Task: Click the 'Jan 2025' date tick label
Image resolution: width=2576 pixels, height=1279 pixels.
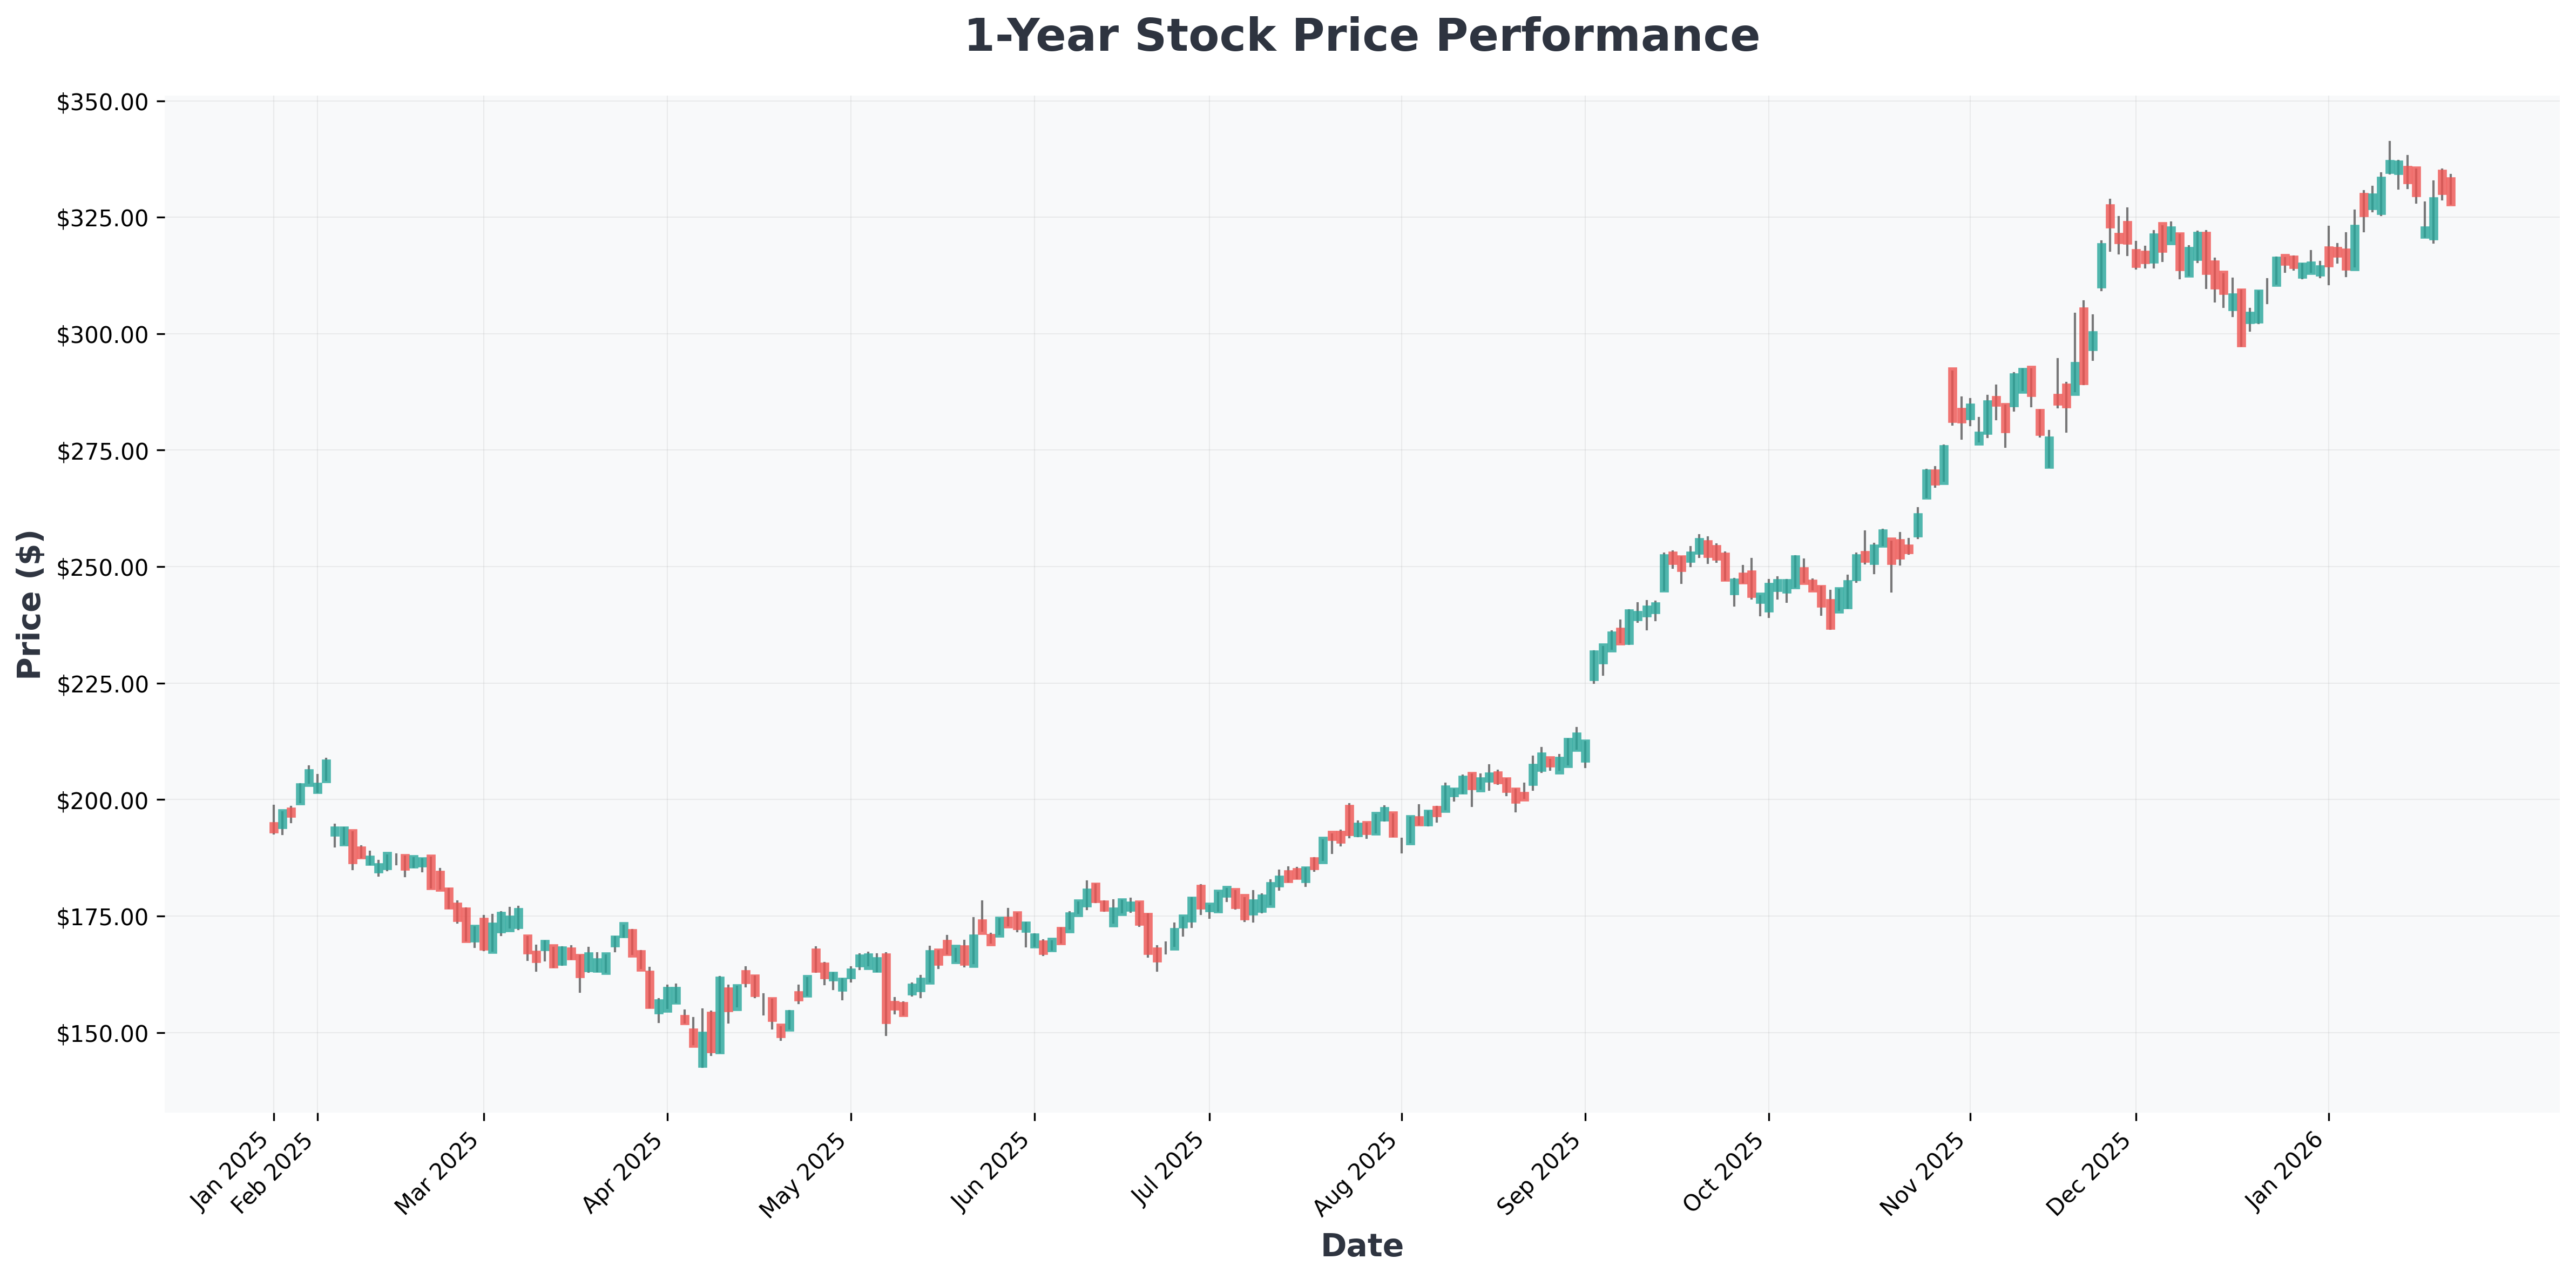Action: tap(232, 1170)
